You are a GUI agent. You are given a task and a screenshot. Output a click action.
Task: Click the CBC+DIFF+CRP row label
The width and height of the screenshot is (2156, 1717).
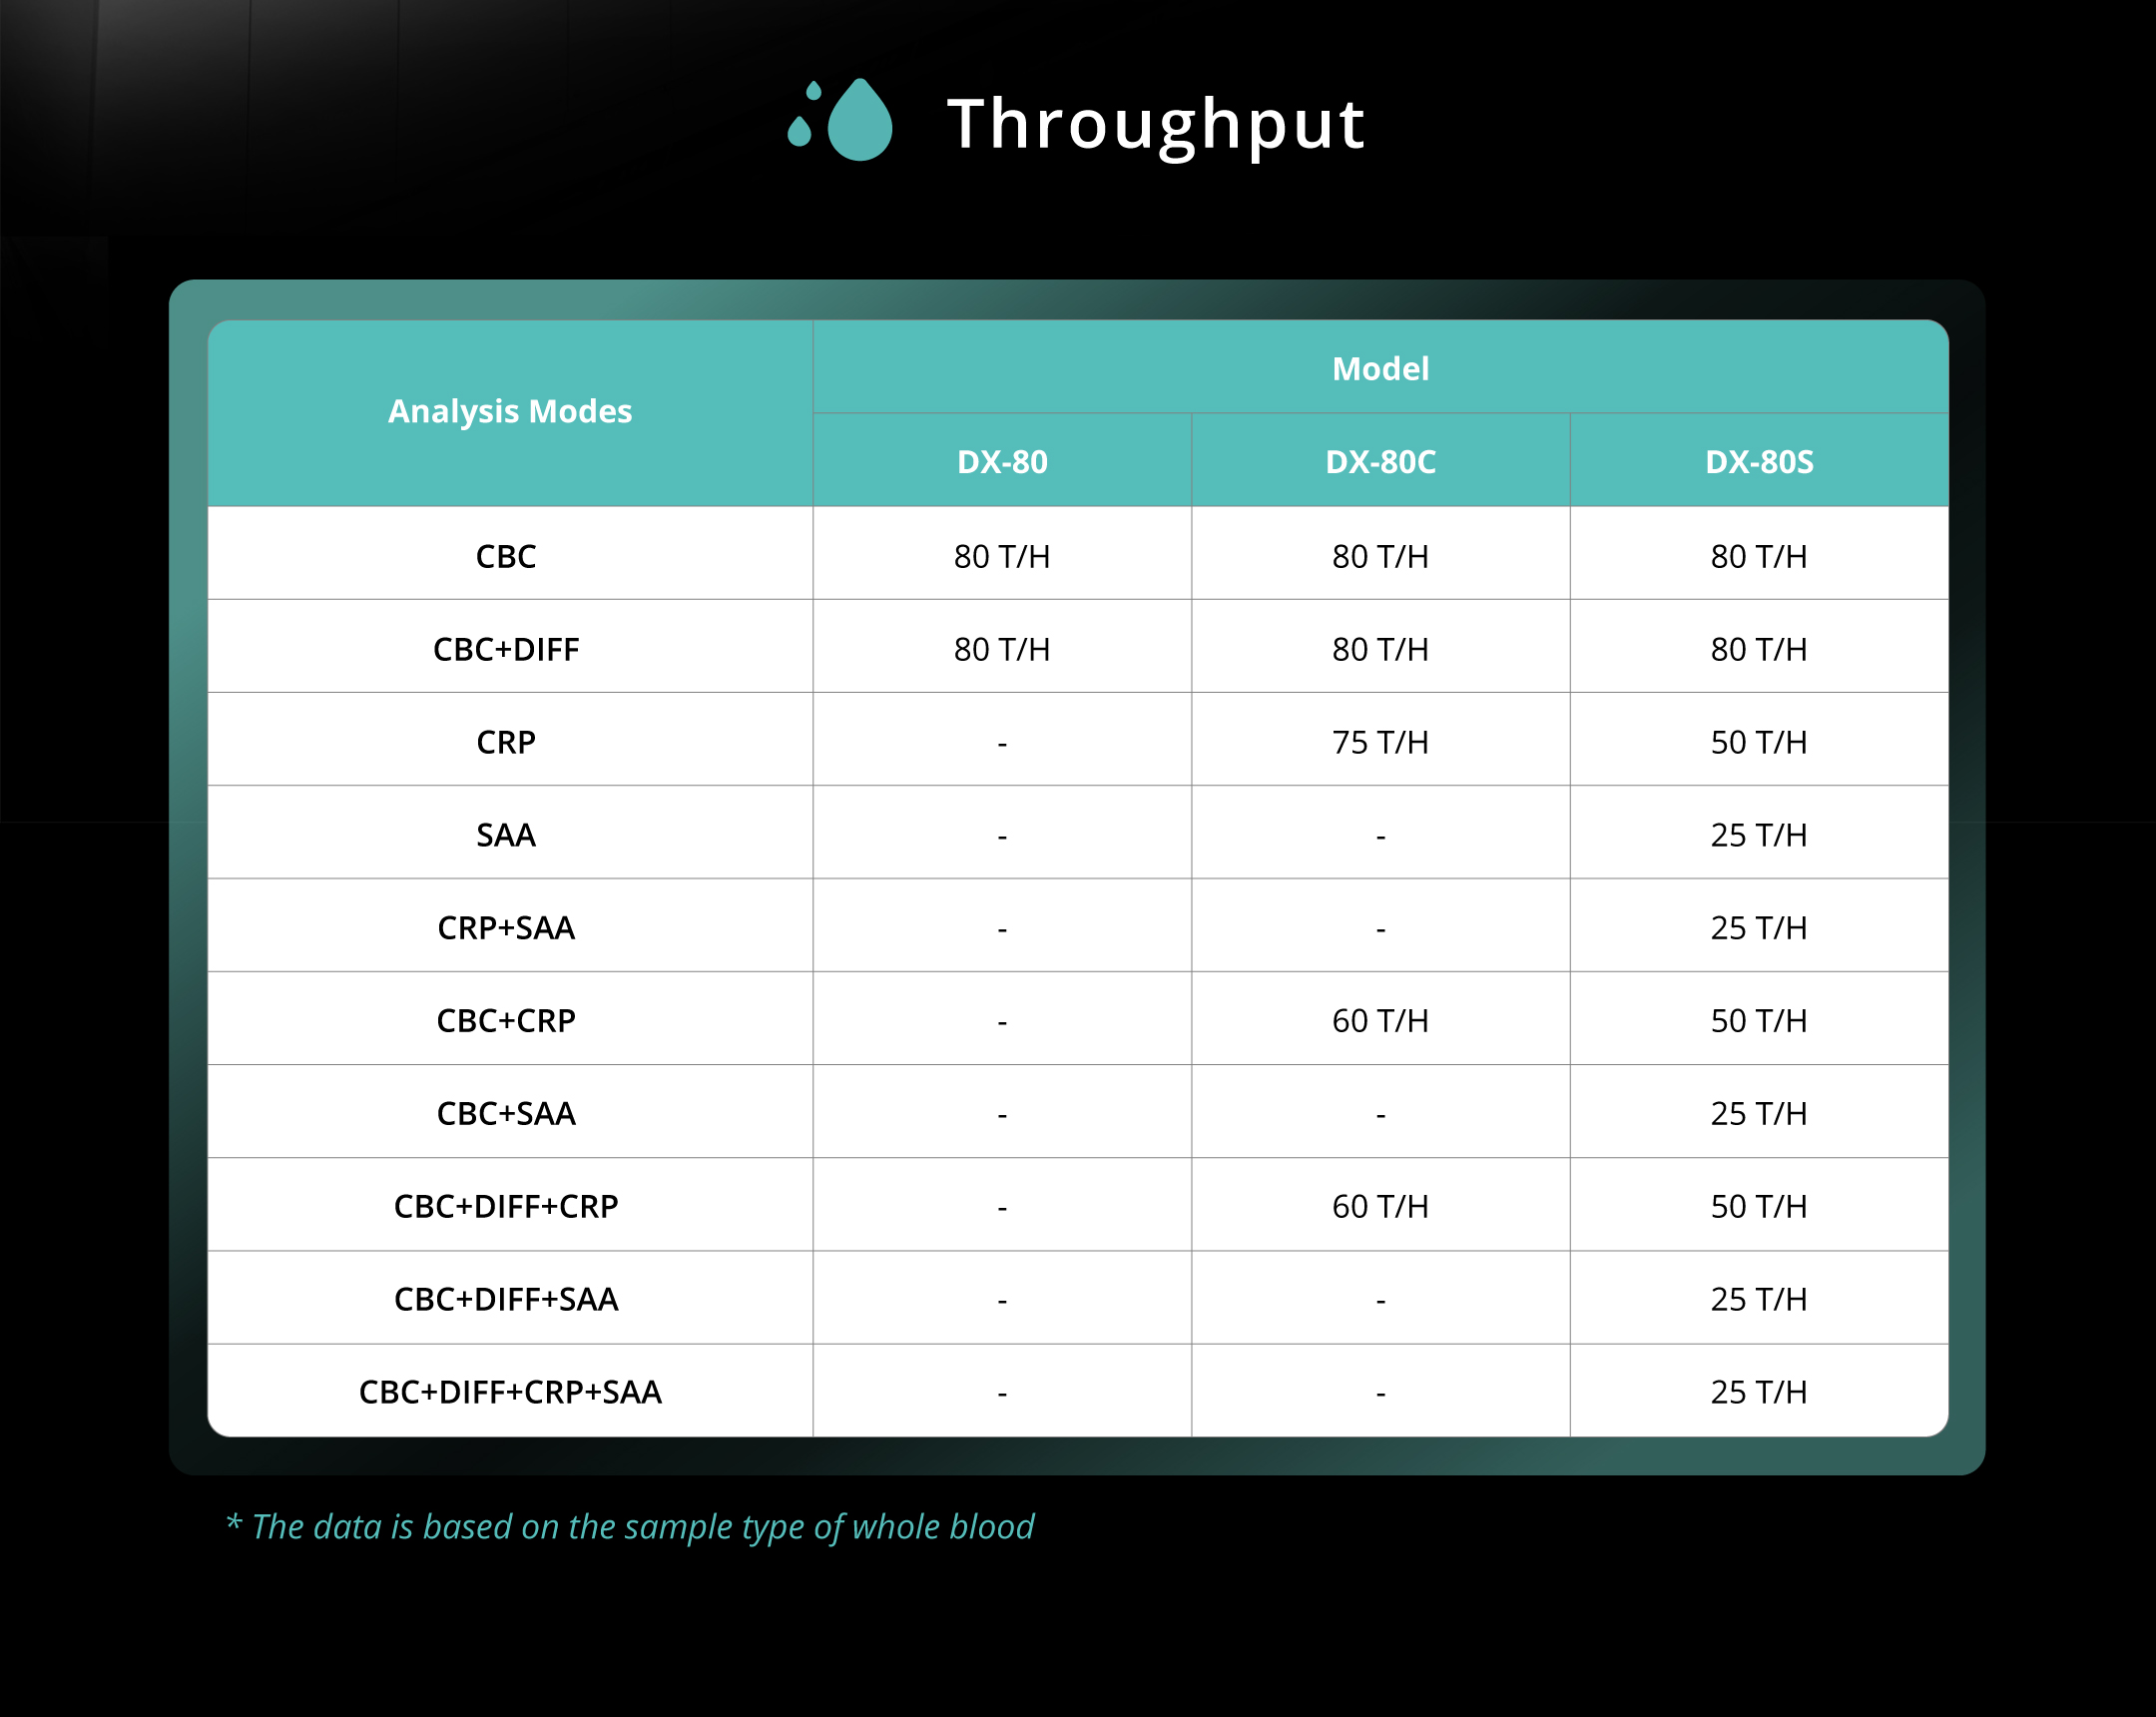tap(506, 1207)
